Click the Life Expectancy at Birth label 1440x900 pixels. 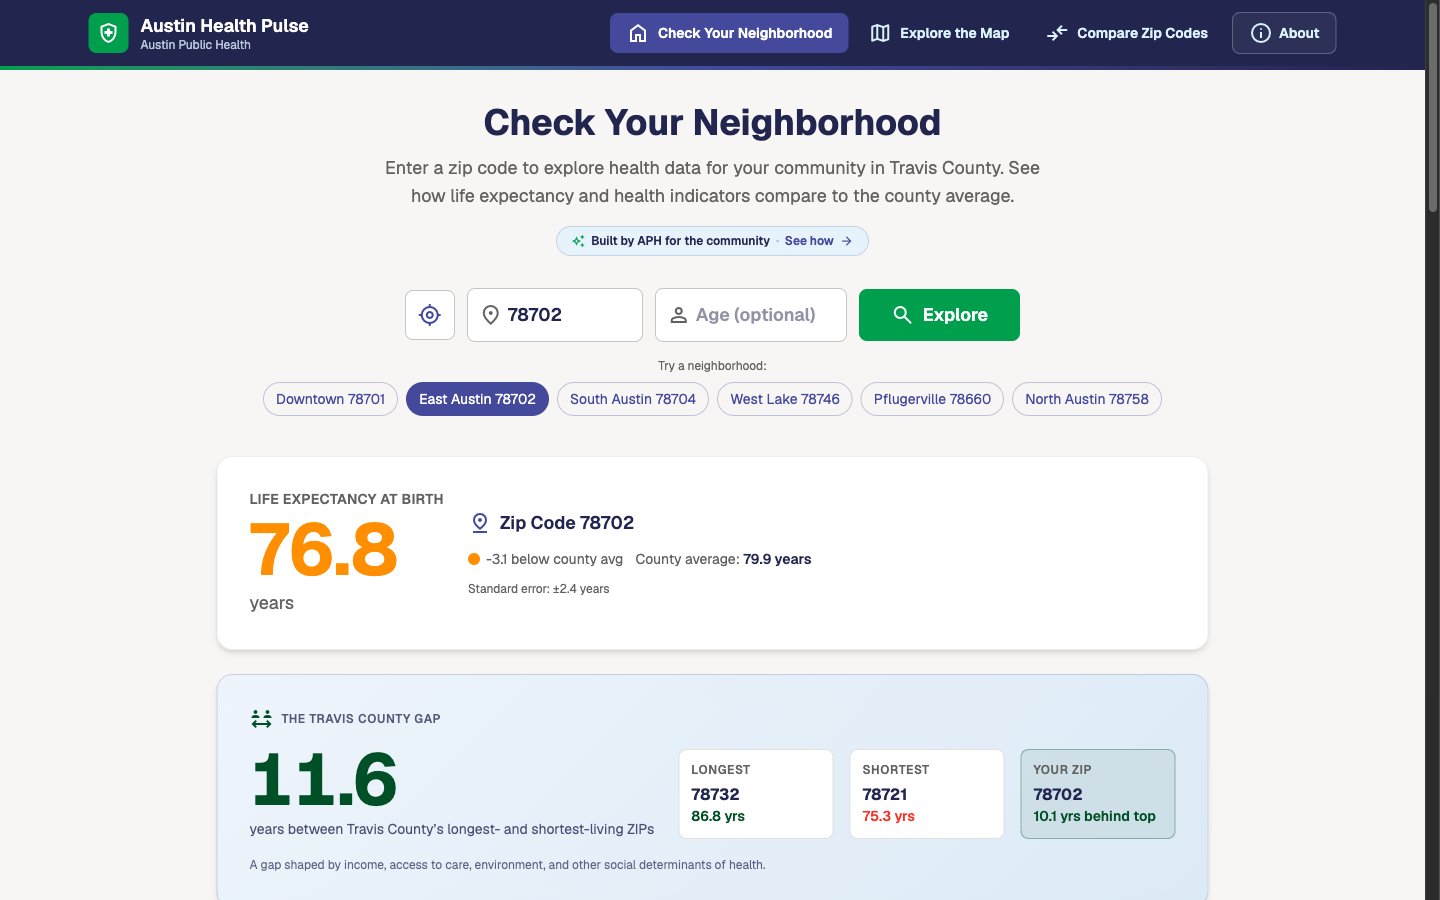click(x=346, y=499)
